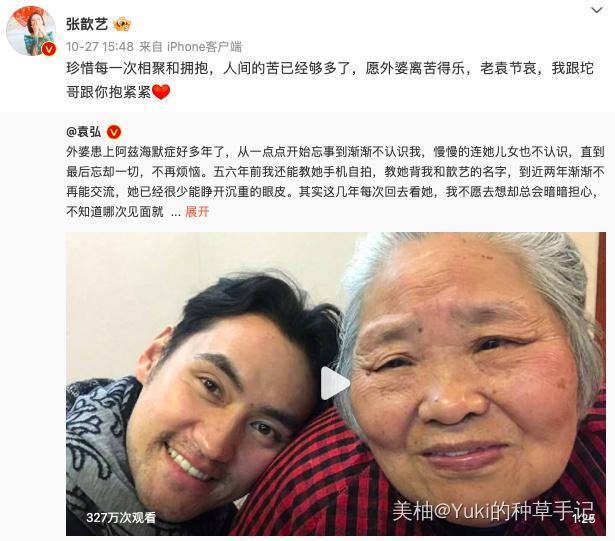This screenshot has width=615, height=541.
Task: Click the red heart emoji in post
Action: pyautogui.click(x=161, y=92)
